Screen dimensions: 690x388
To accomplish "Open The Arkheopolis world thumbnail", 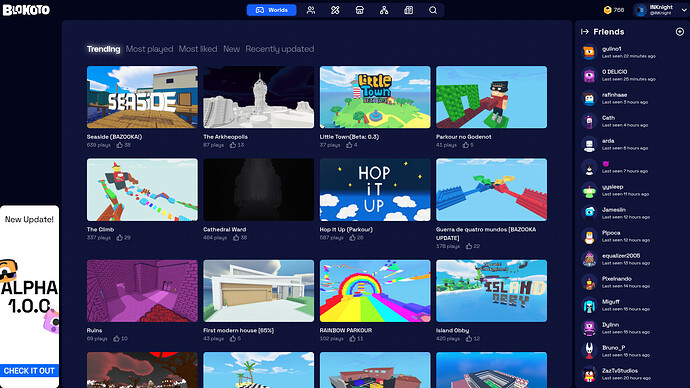I will (259, 97).
